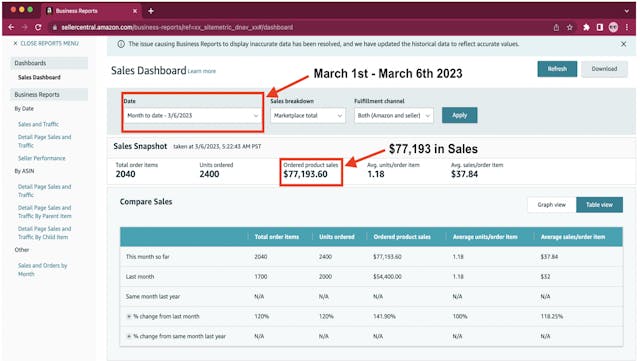Open the Fulfillment channel dropdown
The image size is (640, 361).
point(393,116)
